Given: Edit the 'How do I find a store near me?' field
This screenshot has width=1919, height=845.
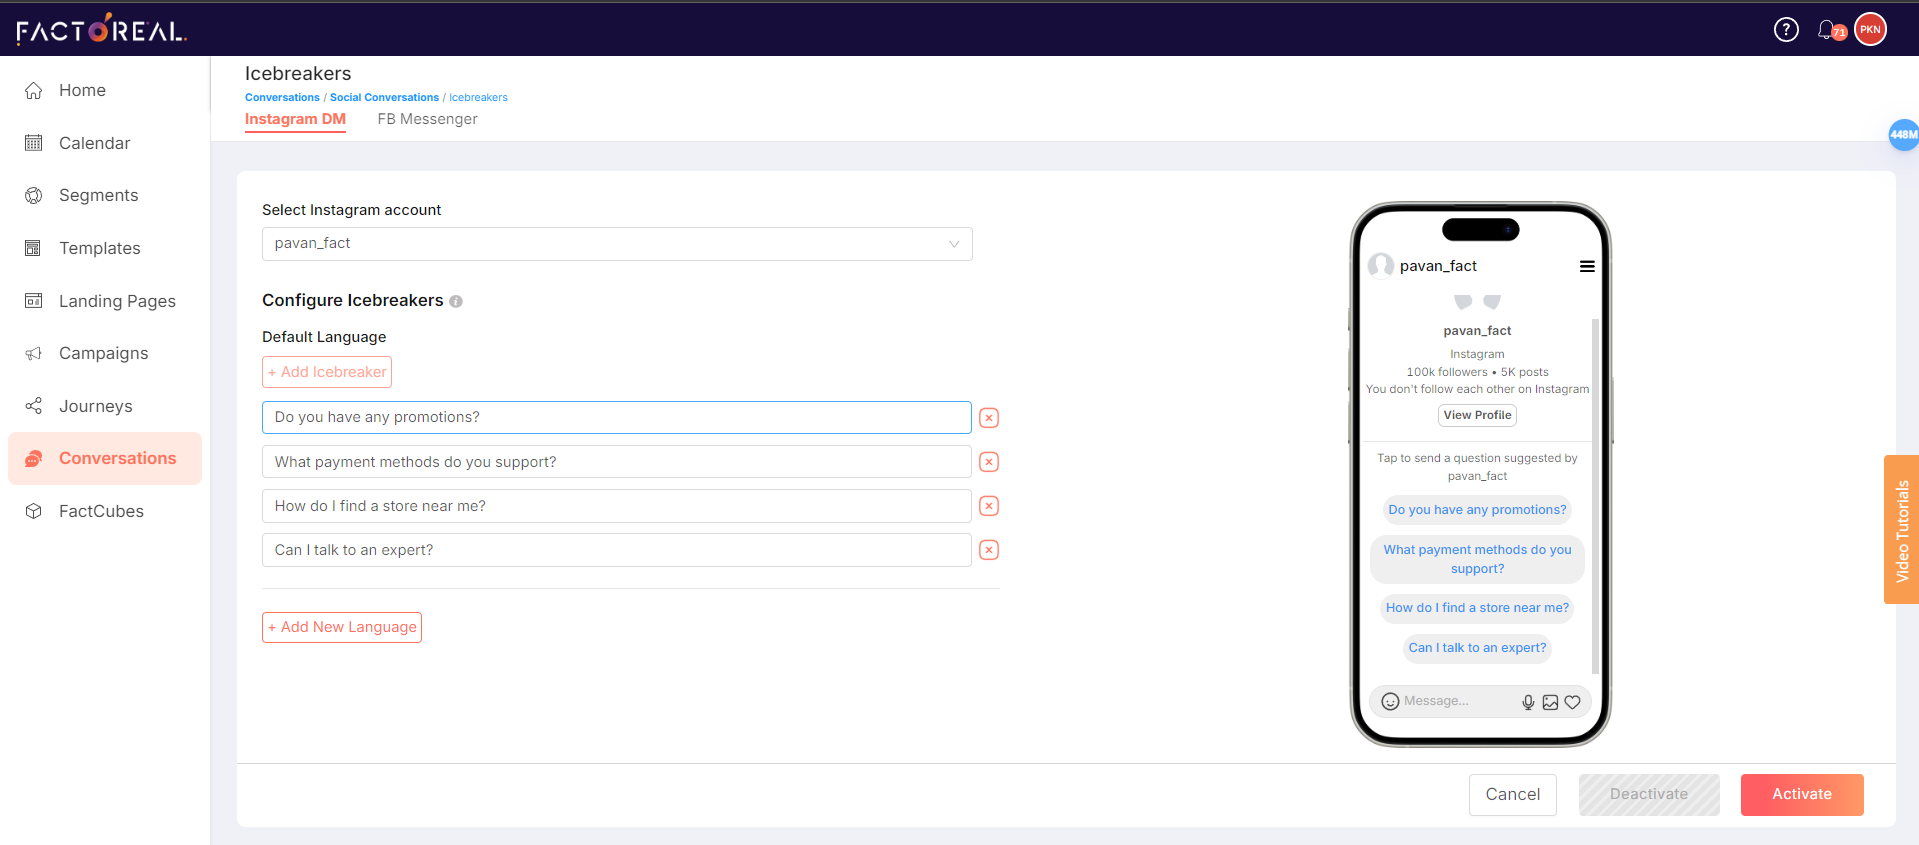Looking at the screenshot, I should pos(617,506).
